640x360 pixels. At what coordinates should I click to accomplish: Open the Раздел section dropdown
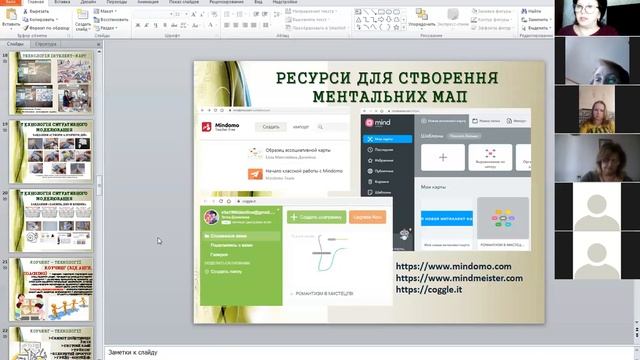point(106,28)
